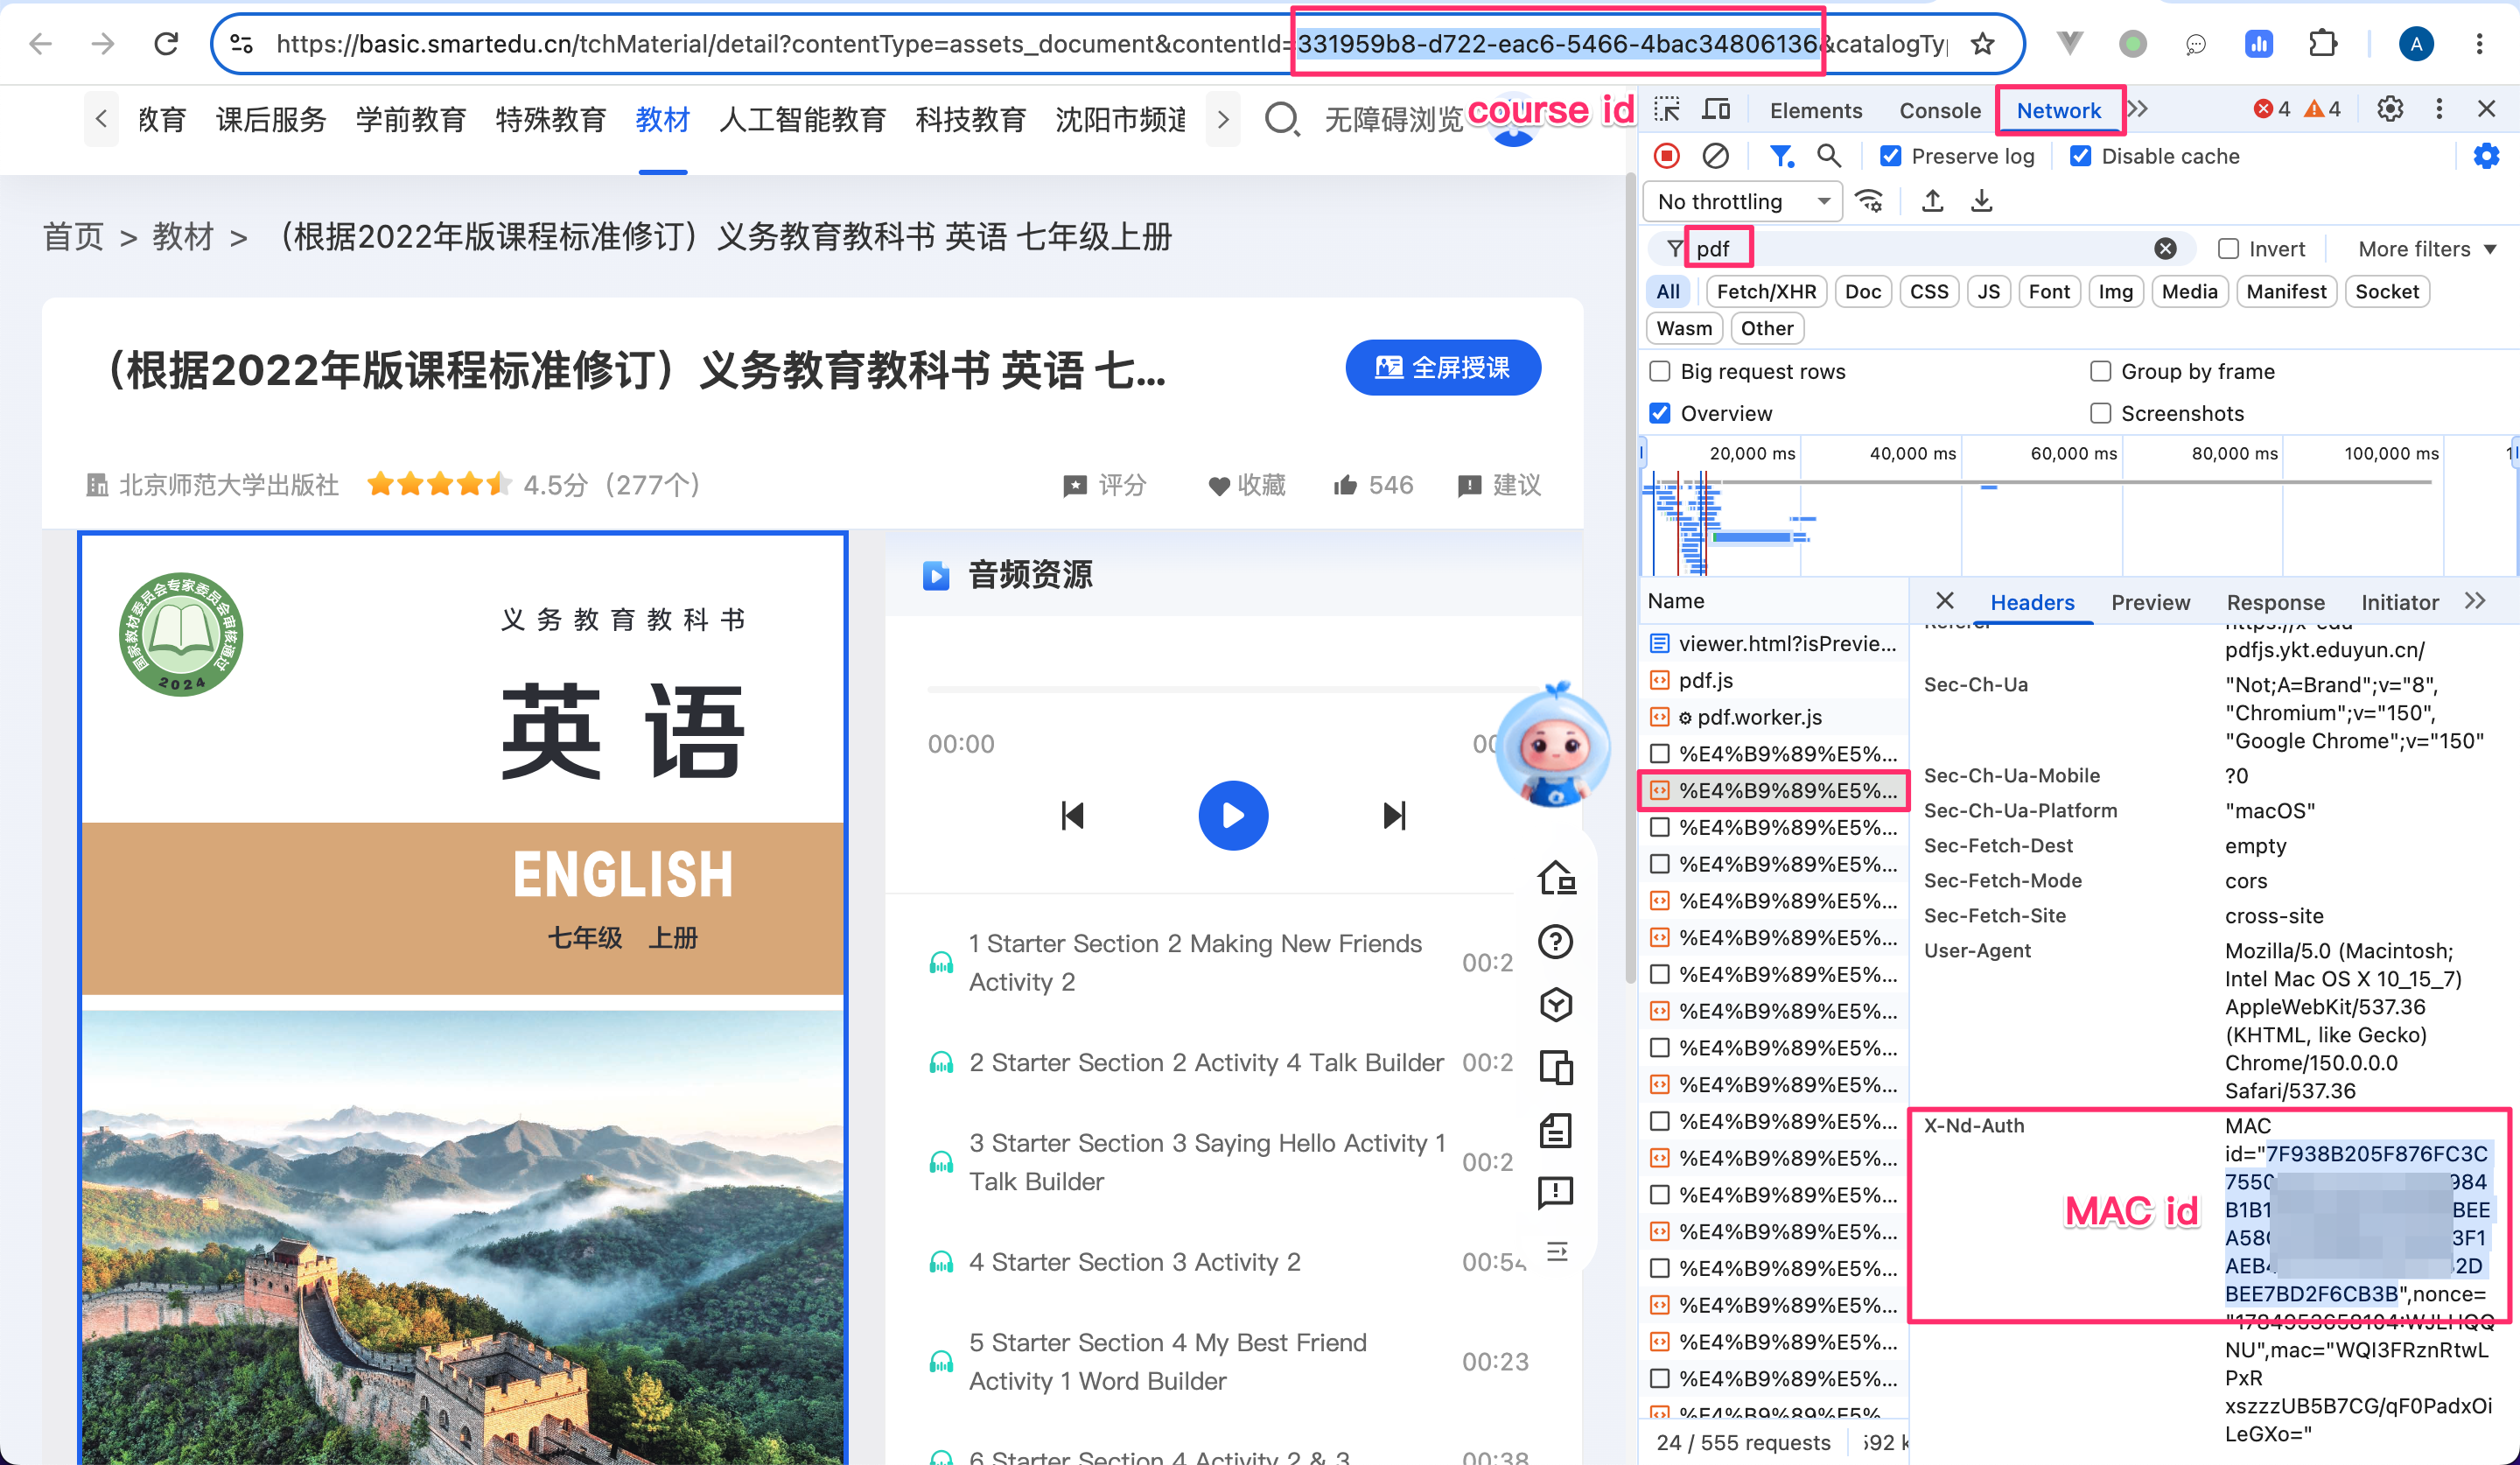2520x1465 pixels.
Task: Open the No throttling dropdown
Action: coord(1743,202)
